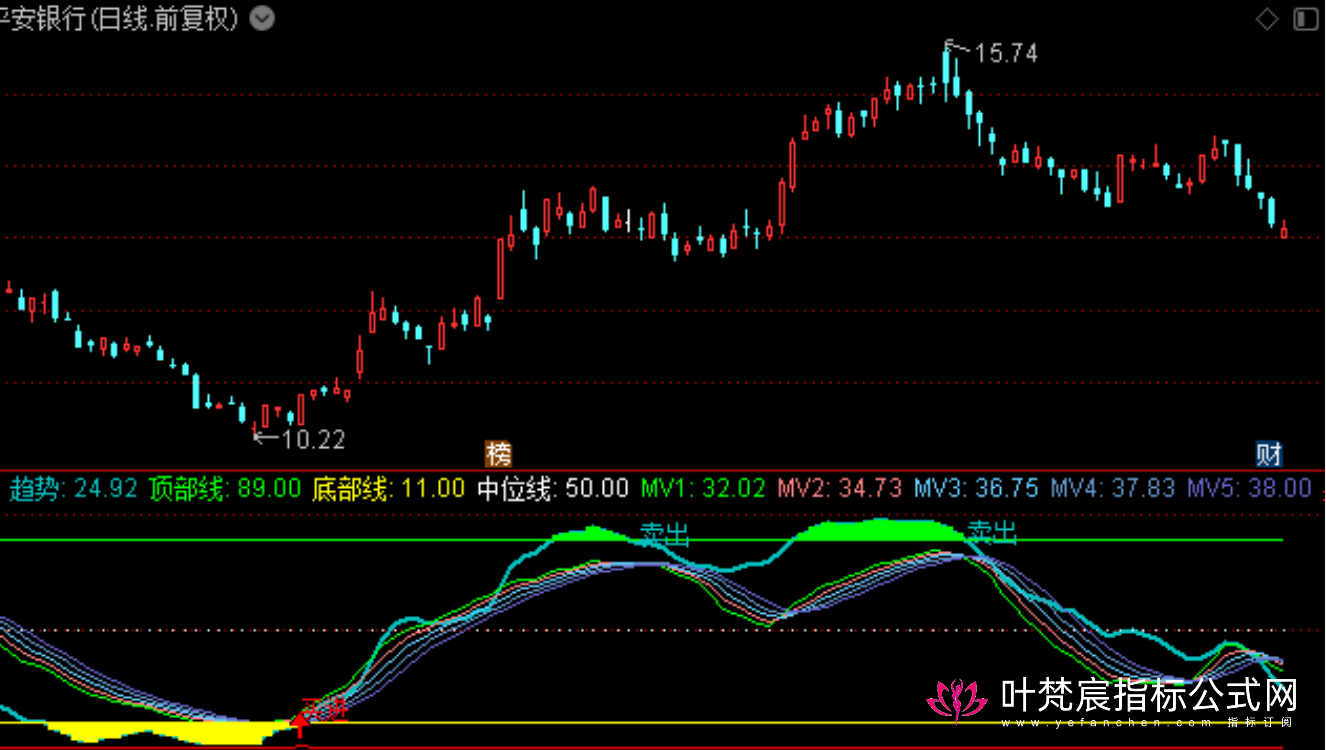This screenshot has width=1326, height=750.
Task: Open the dropdown arrow beside 平安银行 title
Action: click(x=261, y=19)
